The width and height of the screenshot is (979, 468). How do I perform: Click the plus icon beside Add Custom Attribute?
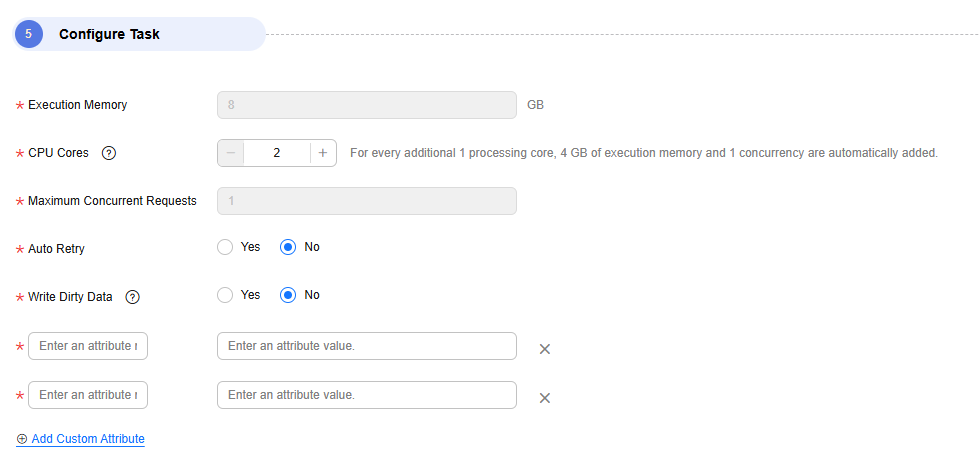[x=22, y=439]
